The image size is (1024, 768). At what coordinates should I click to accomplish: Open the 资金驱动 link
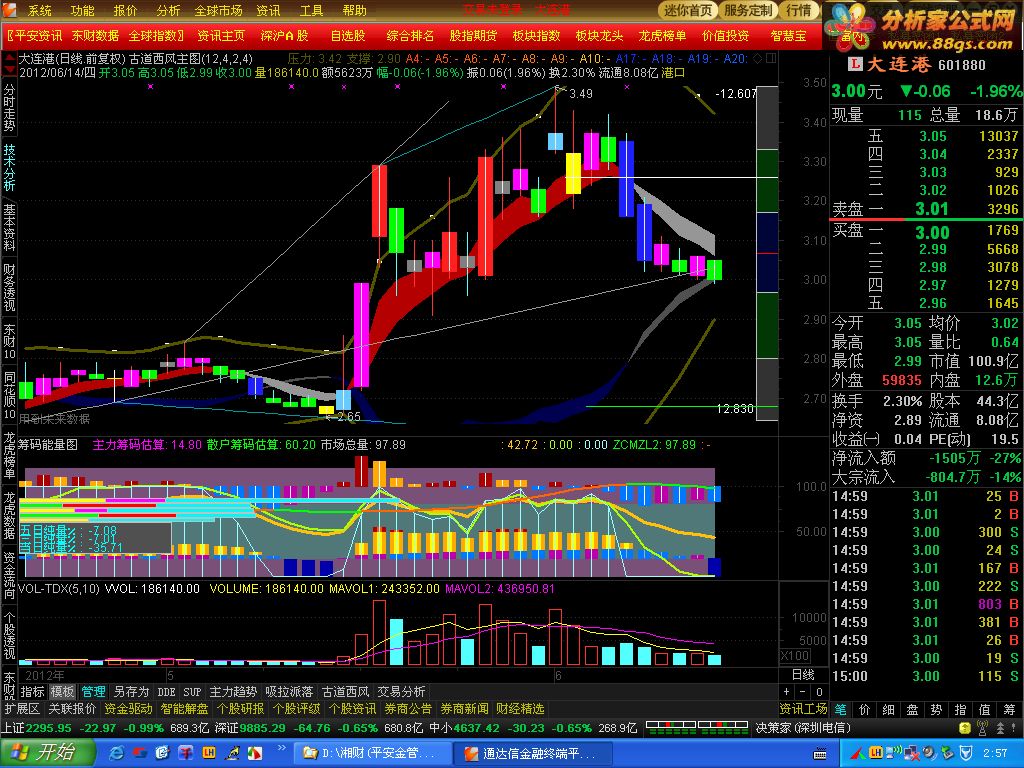(x=128, y=709)
